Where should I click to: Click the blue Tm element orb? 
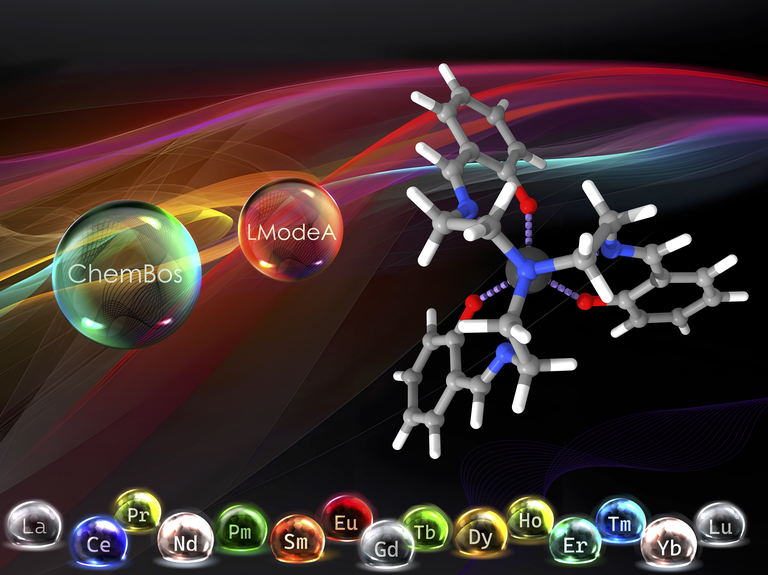coord(622,520)
